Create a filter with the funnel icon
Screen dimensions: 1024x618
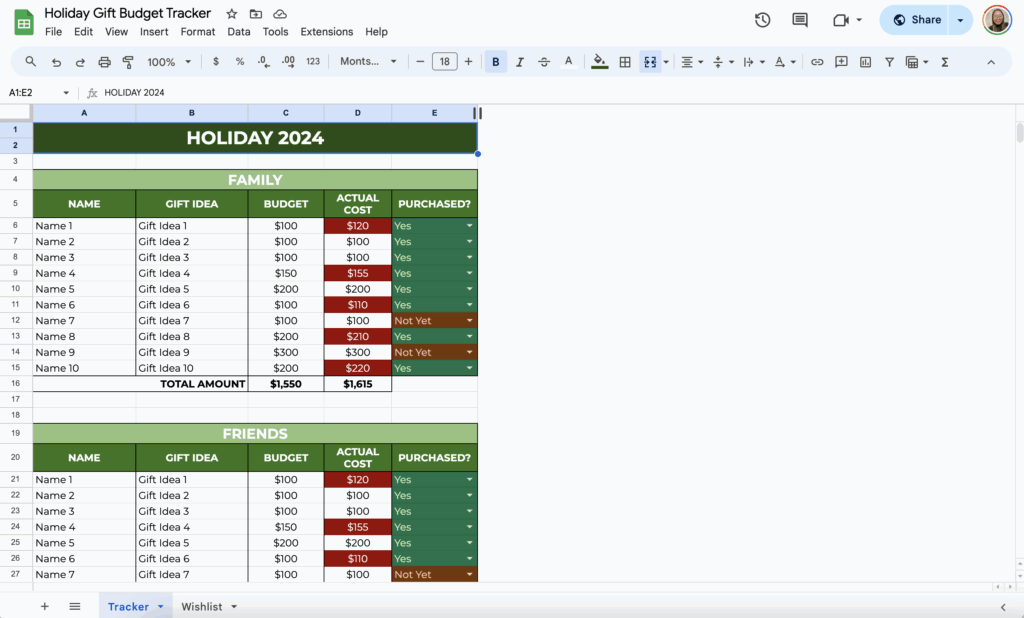[x=889, y=61]
